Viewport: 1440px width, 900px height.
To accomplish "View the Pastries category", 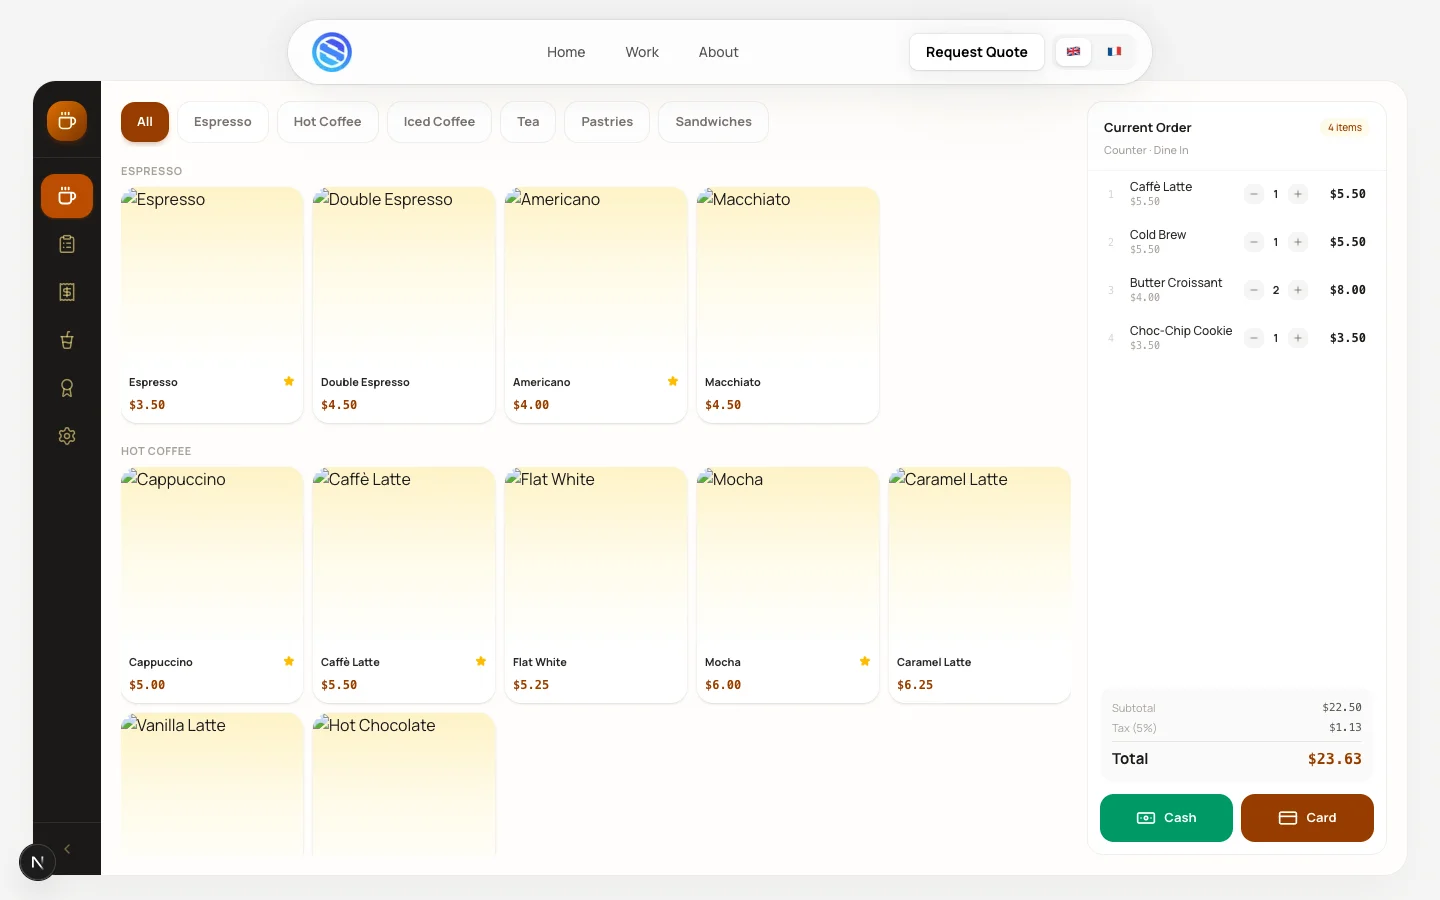I will click(607, 122).
